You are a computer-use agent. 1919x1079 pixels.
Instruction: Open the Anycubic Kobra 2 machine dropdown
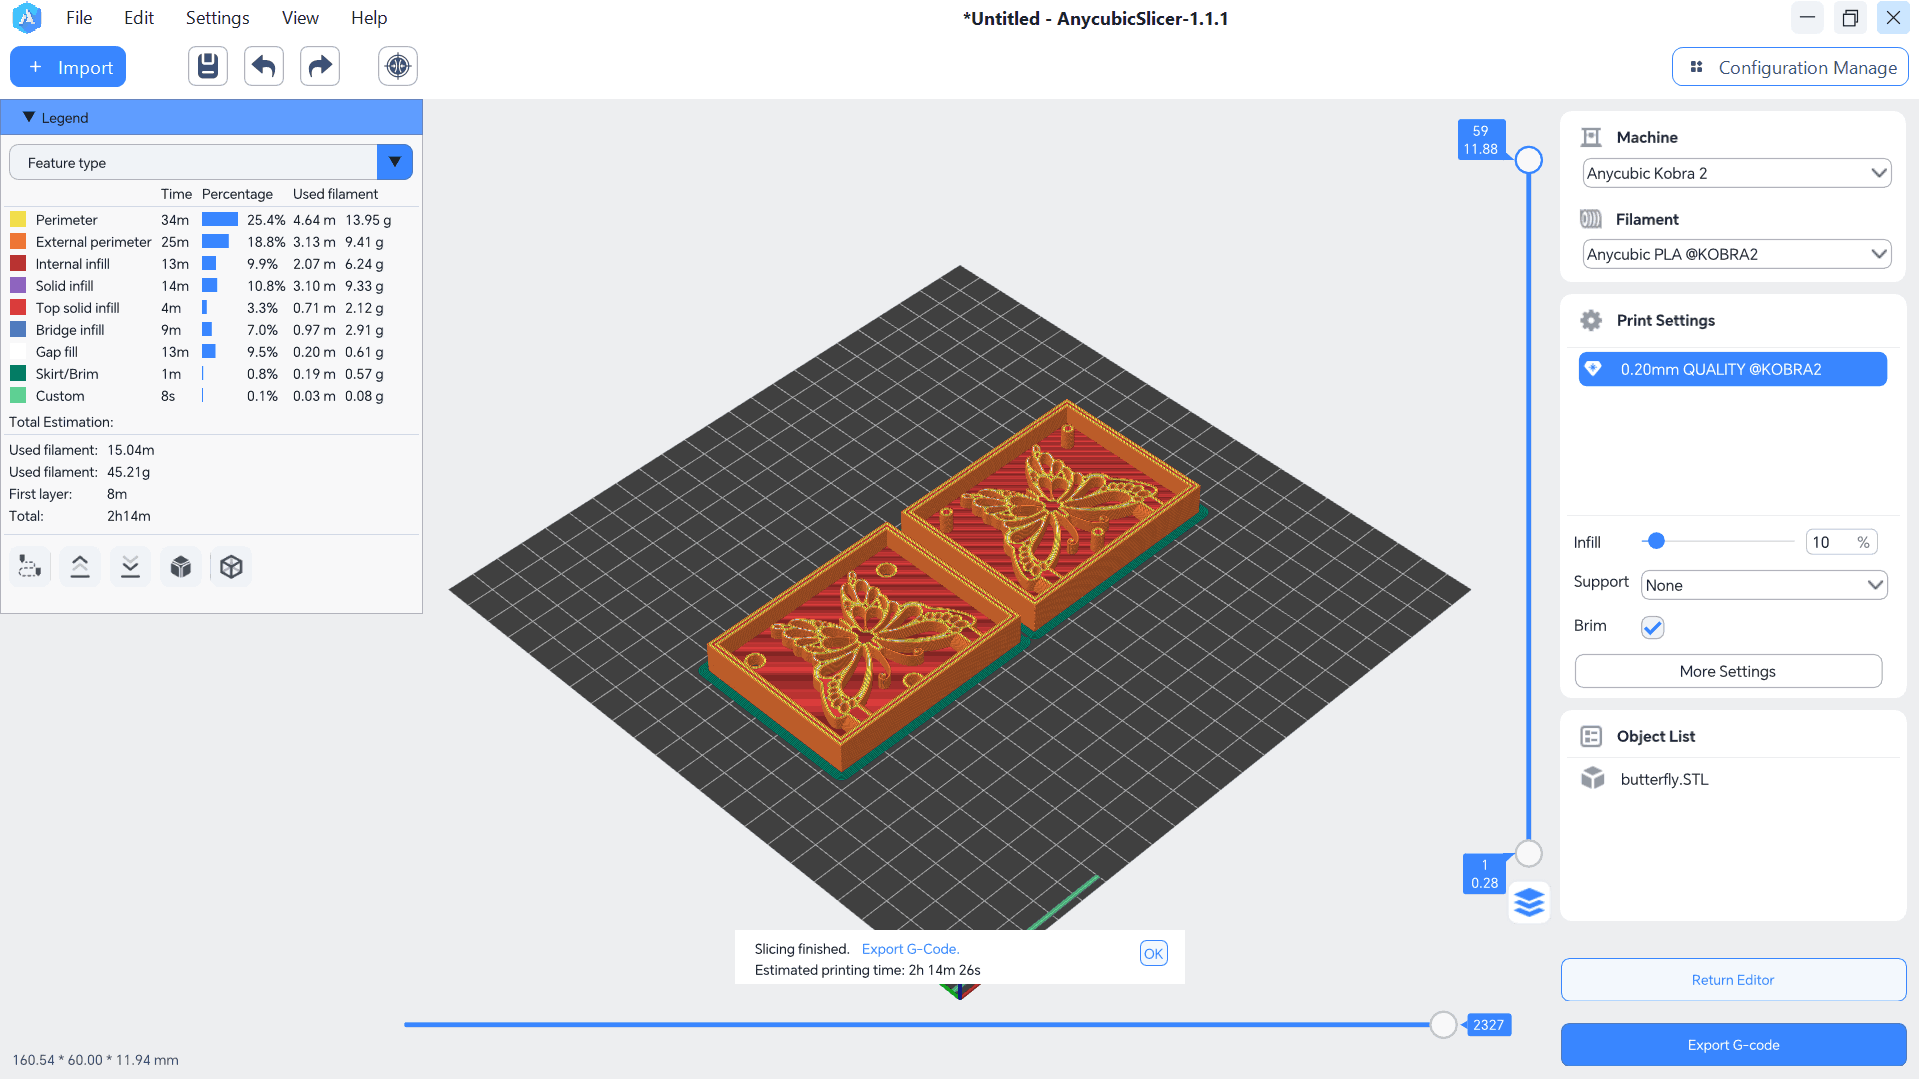coord(1736,173)
